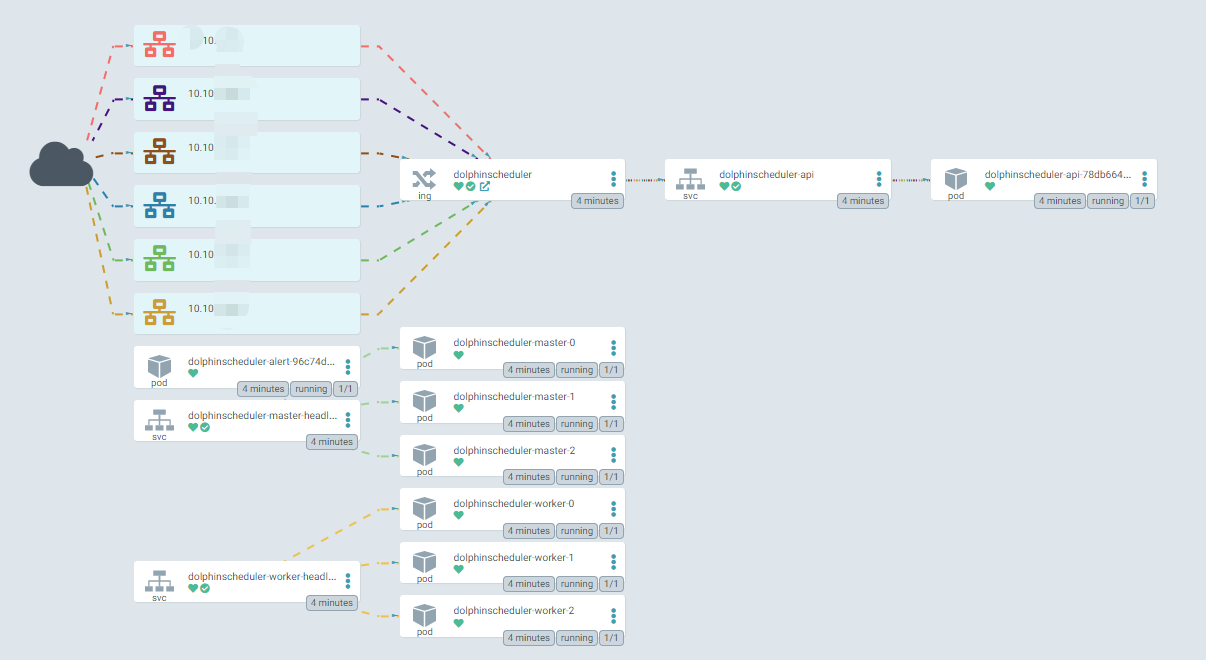
Task: Click the dolphinscheduler ingress shuffle icon
Action: (x=424, y=178)
